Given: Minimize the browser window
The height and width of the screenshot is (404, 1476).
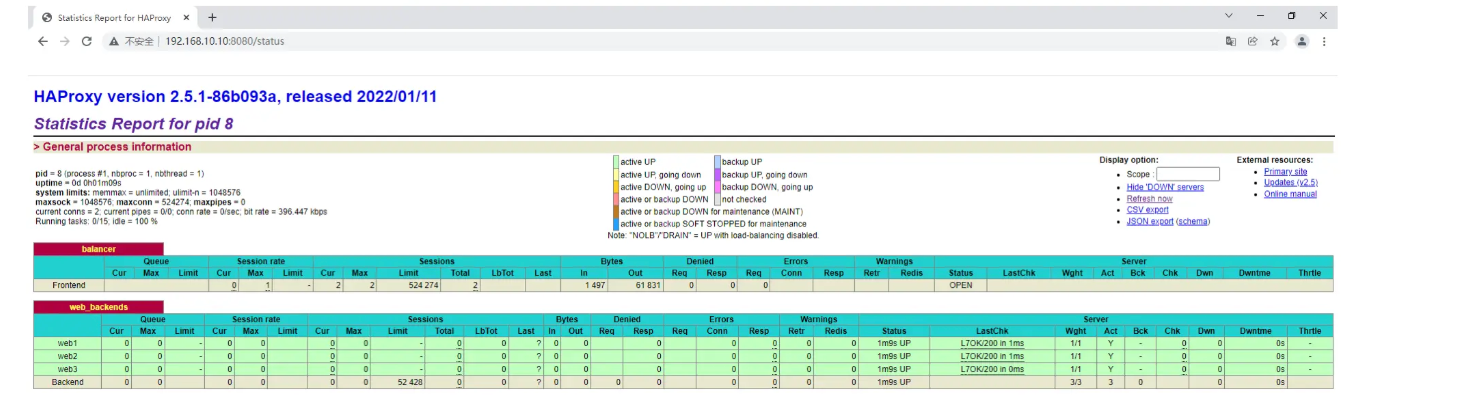Looking at the screenshot, I should 1260,16.
